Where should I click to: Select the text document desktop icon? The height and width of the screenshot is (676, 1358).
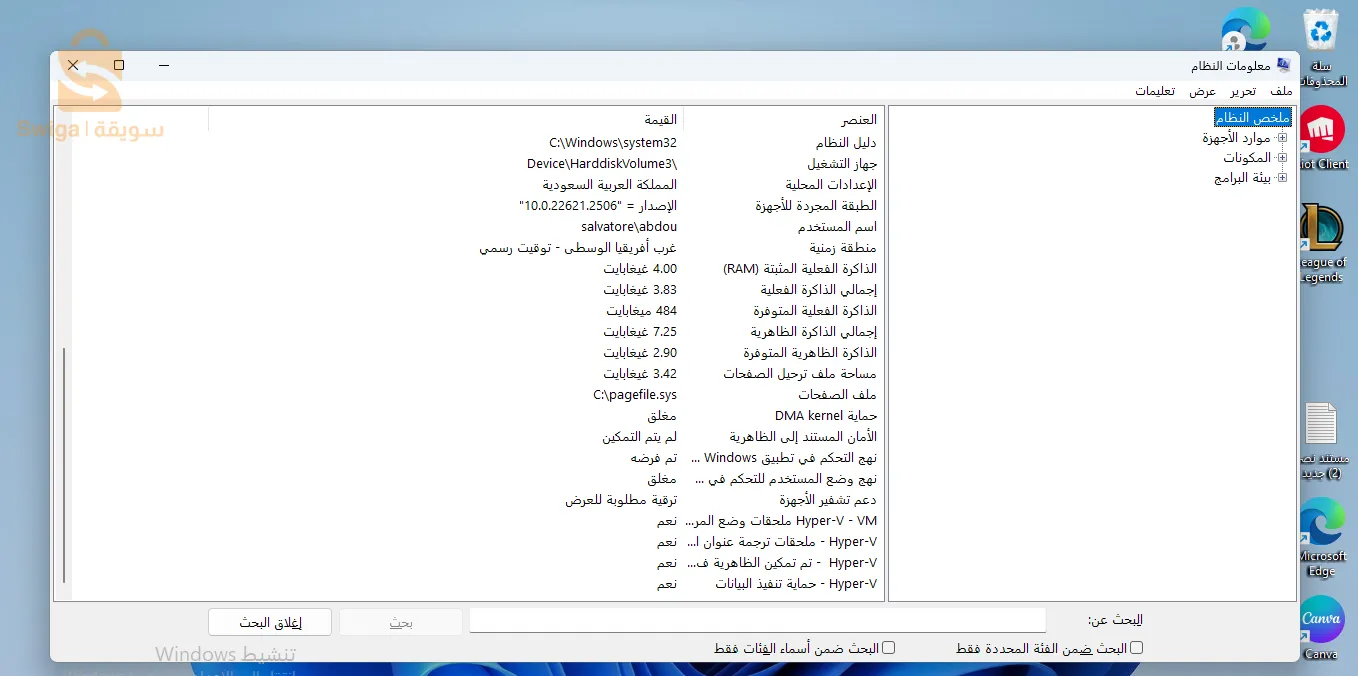click(x=1321, y=425)
